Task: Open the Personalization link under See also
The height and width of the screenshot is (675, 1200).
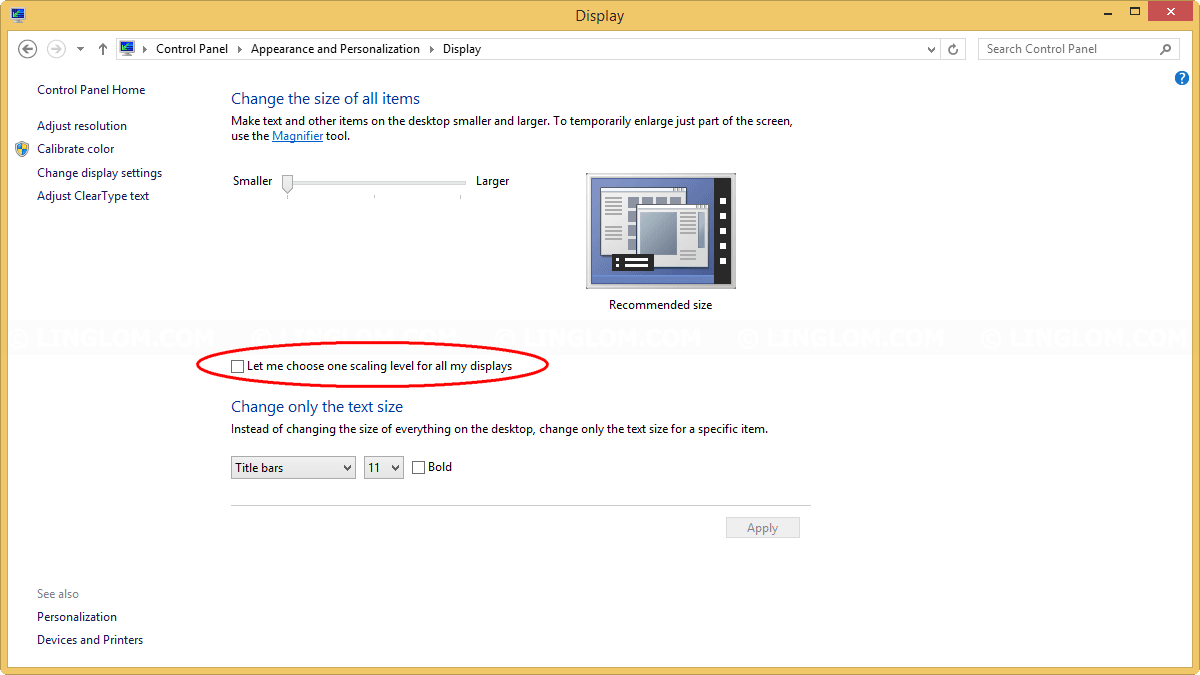Action: (x=77, y=617)
